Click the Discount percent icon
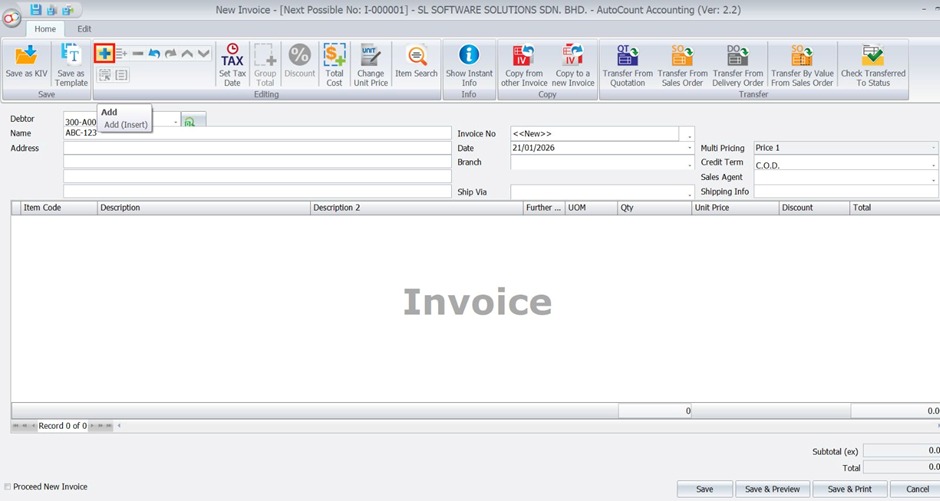Screen dimensions: 940x501 299,55
